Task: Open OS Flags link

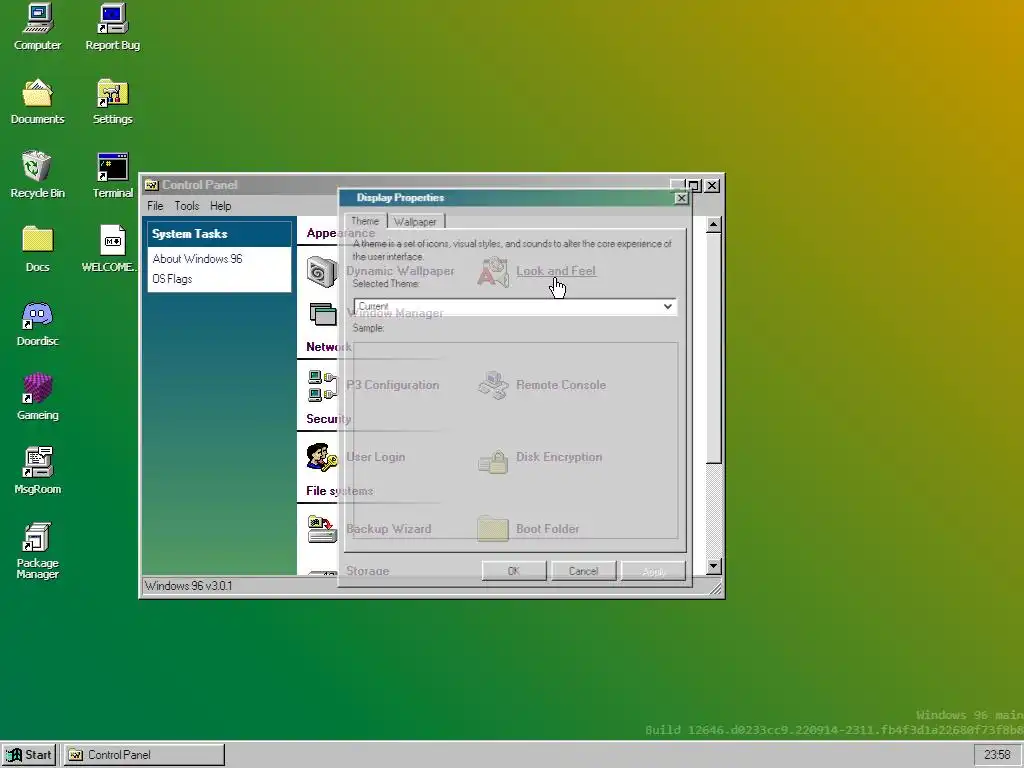Action: tap(172, 279)
